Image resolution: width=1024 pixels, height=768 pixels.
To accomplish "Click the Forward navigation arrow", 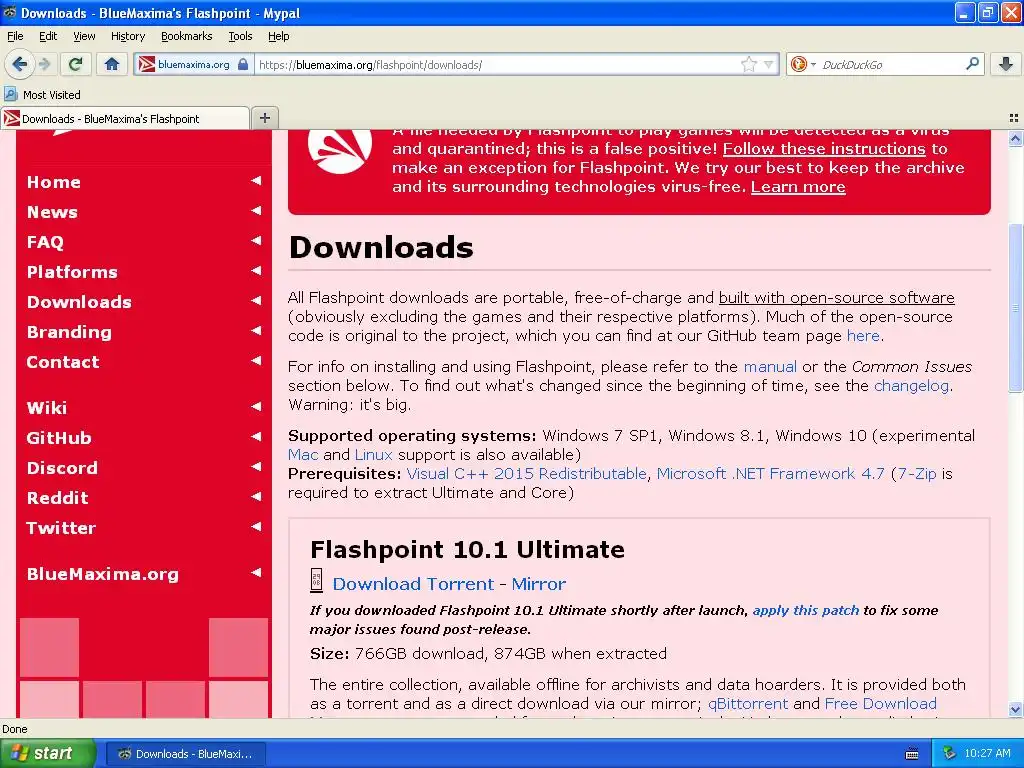I will (x=44, y=64).
